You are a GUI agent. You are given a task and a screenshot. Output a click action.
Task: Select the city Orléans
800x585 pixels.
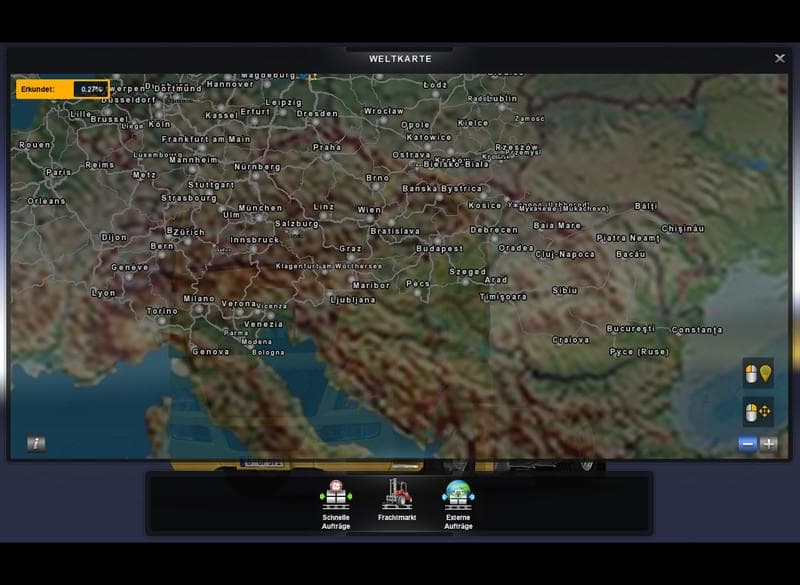pos(46,201)
